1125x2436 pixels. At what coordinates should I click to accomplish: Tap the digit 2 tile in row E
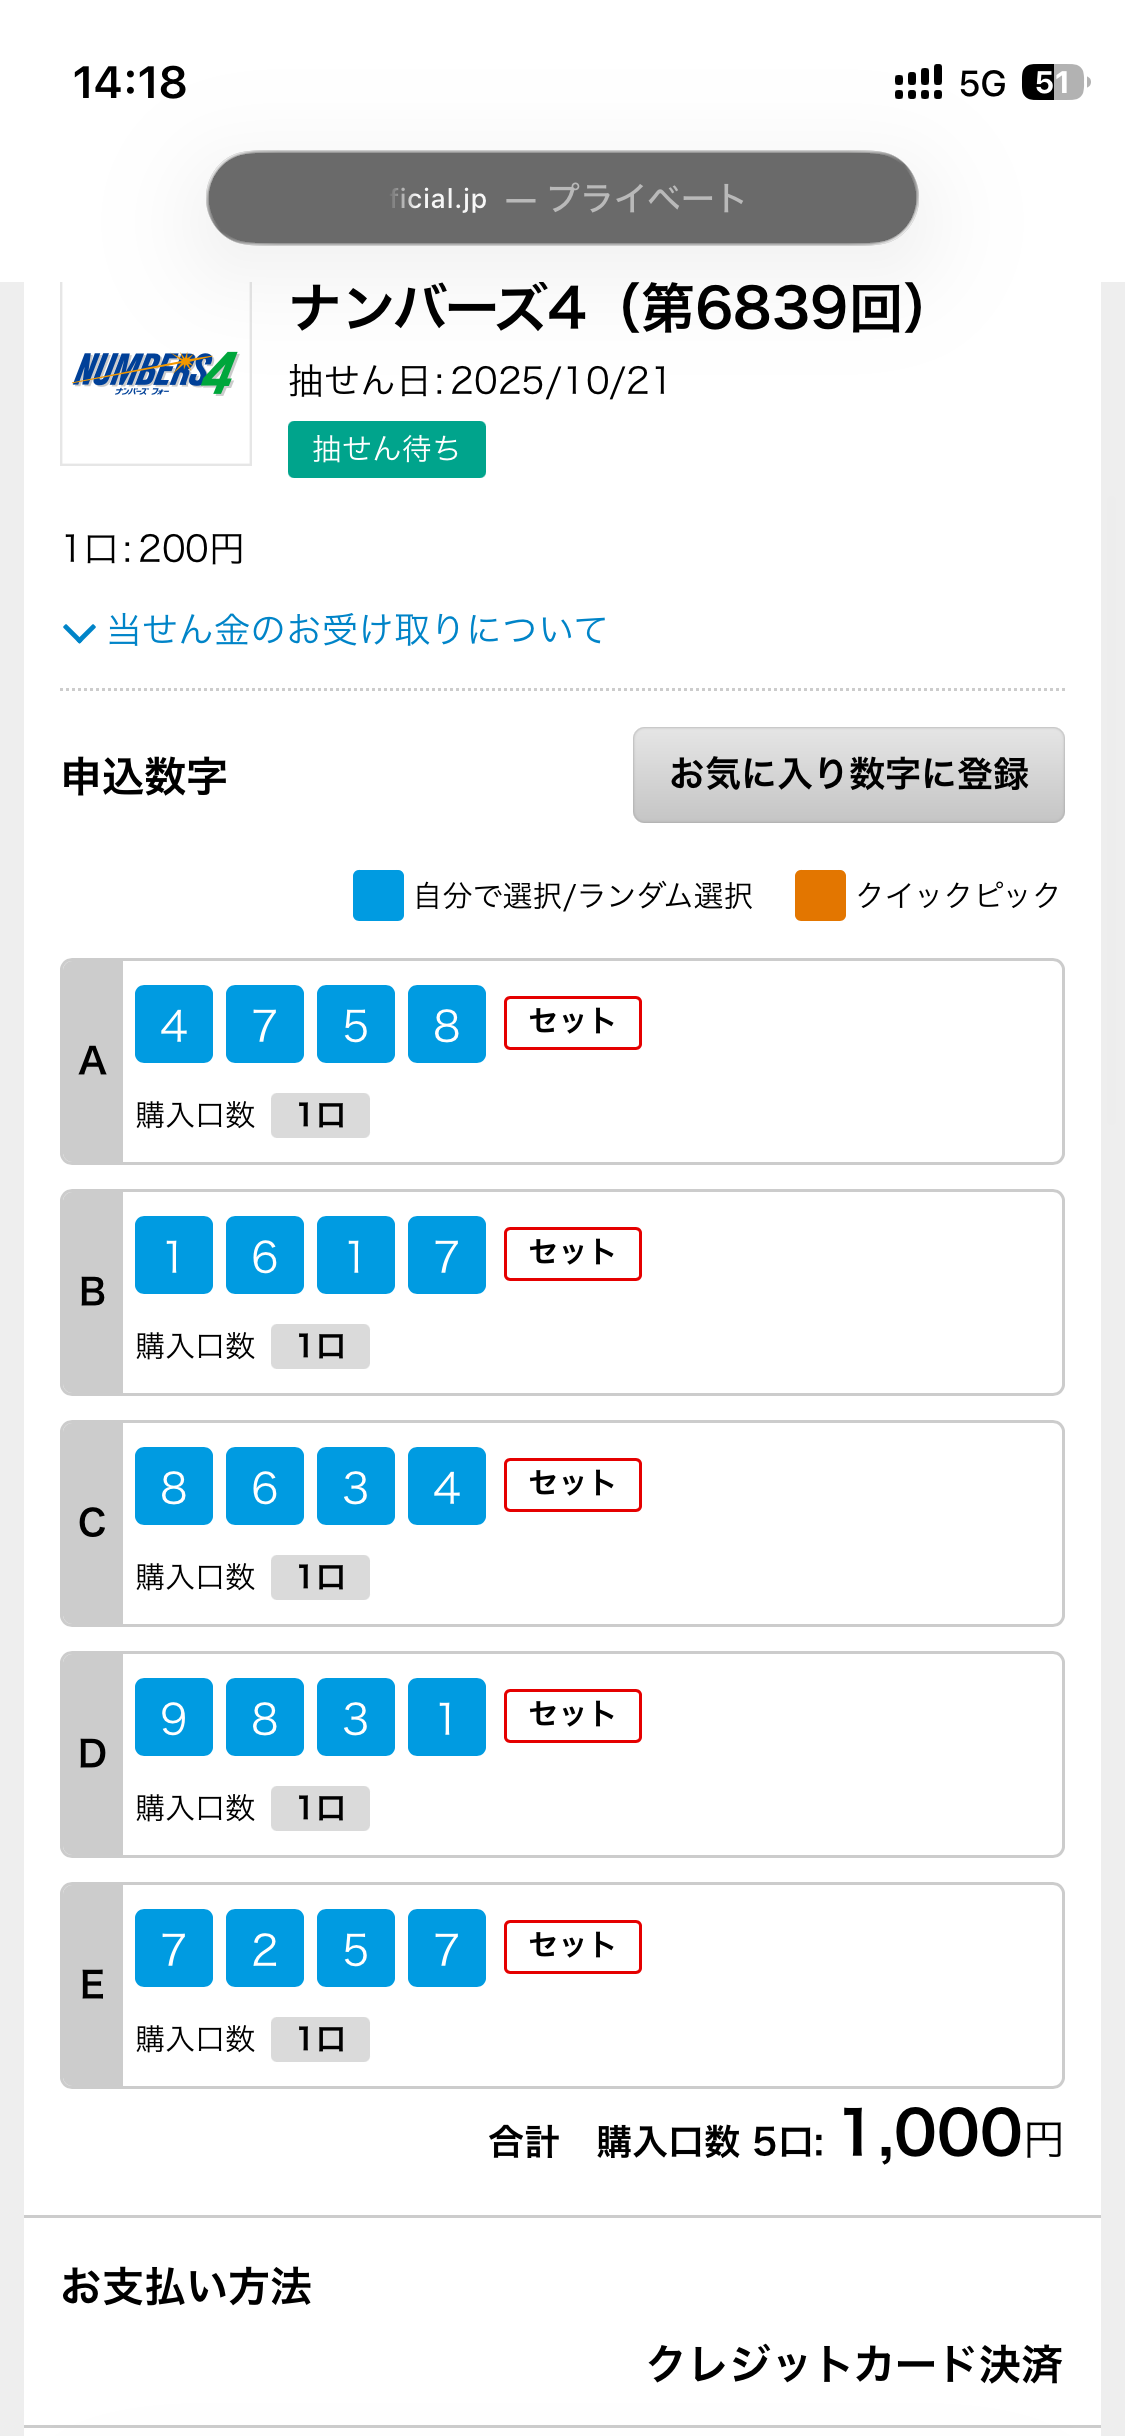265,1948
